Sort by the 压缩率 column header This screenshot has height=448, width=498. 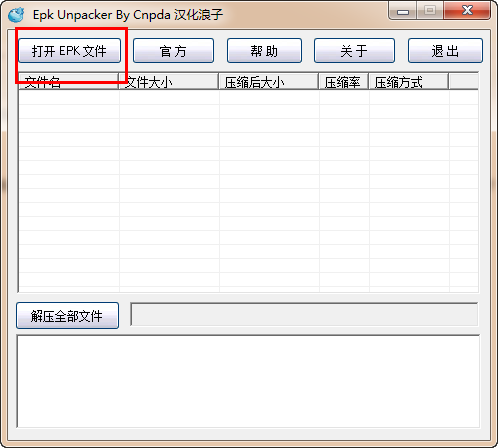(344, 82)
